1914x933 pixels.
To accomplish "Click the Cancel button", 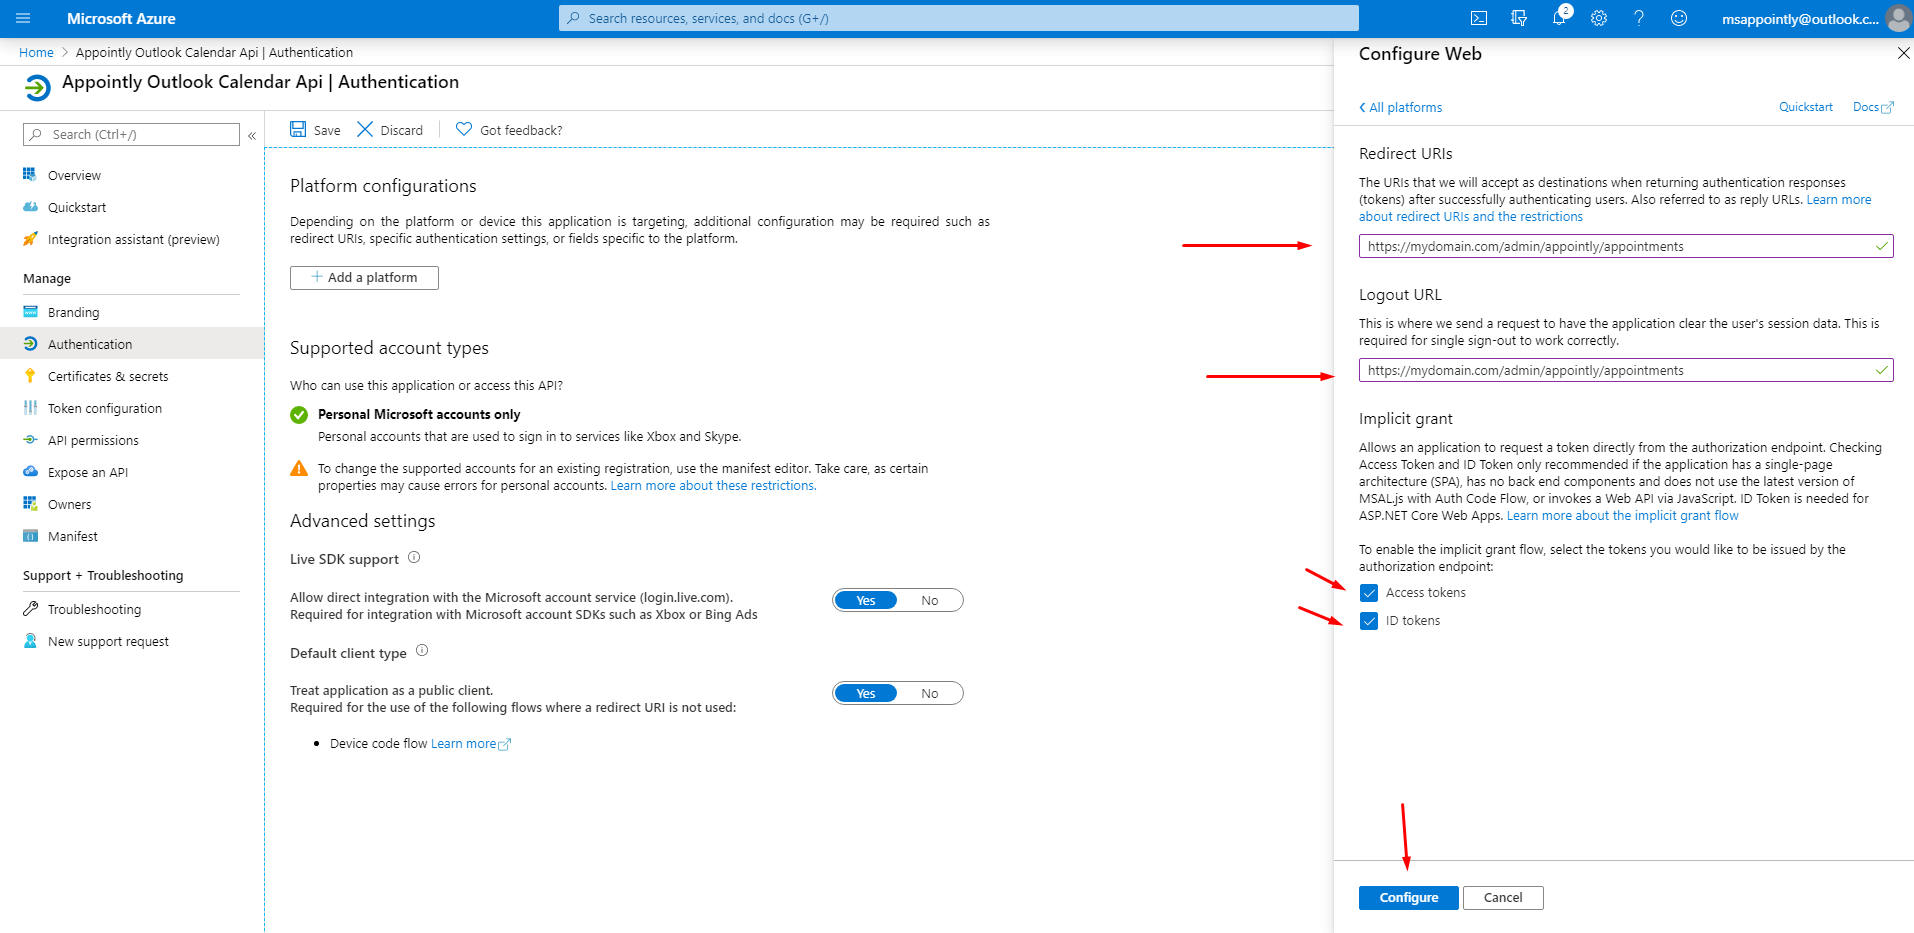I will (x=1503, y=897).
